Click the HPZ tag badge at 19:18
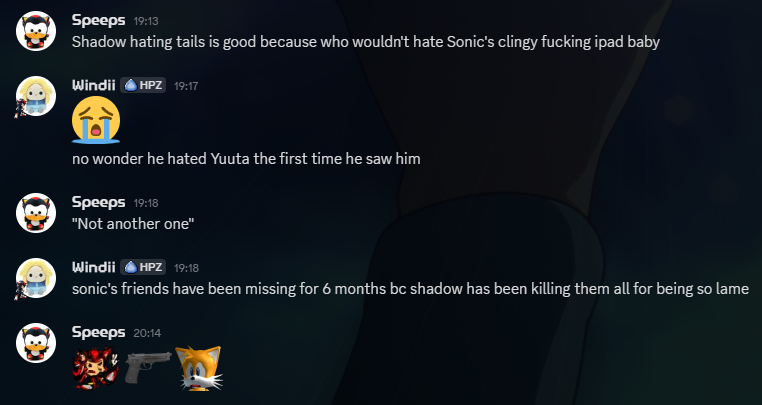The image size is (762, 405). pyautogui.click(x=143, y=267)
